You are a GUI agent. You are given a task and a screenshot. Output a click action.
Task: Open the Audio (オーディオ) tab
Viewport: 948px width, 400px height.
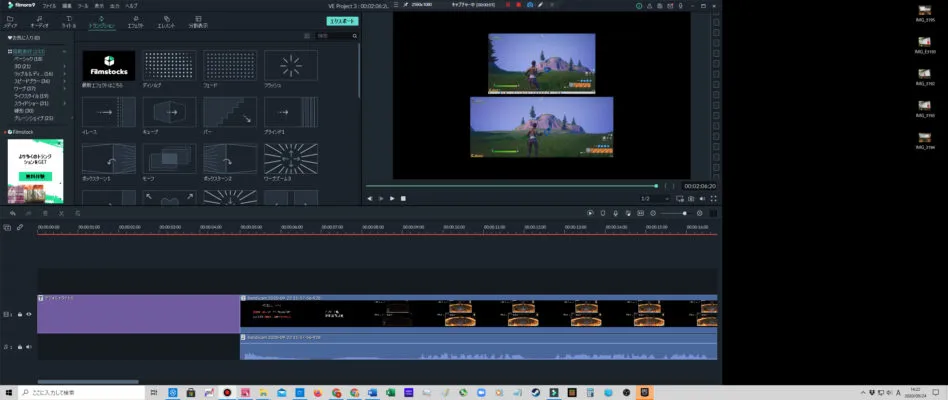[x=39, y=22]
